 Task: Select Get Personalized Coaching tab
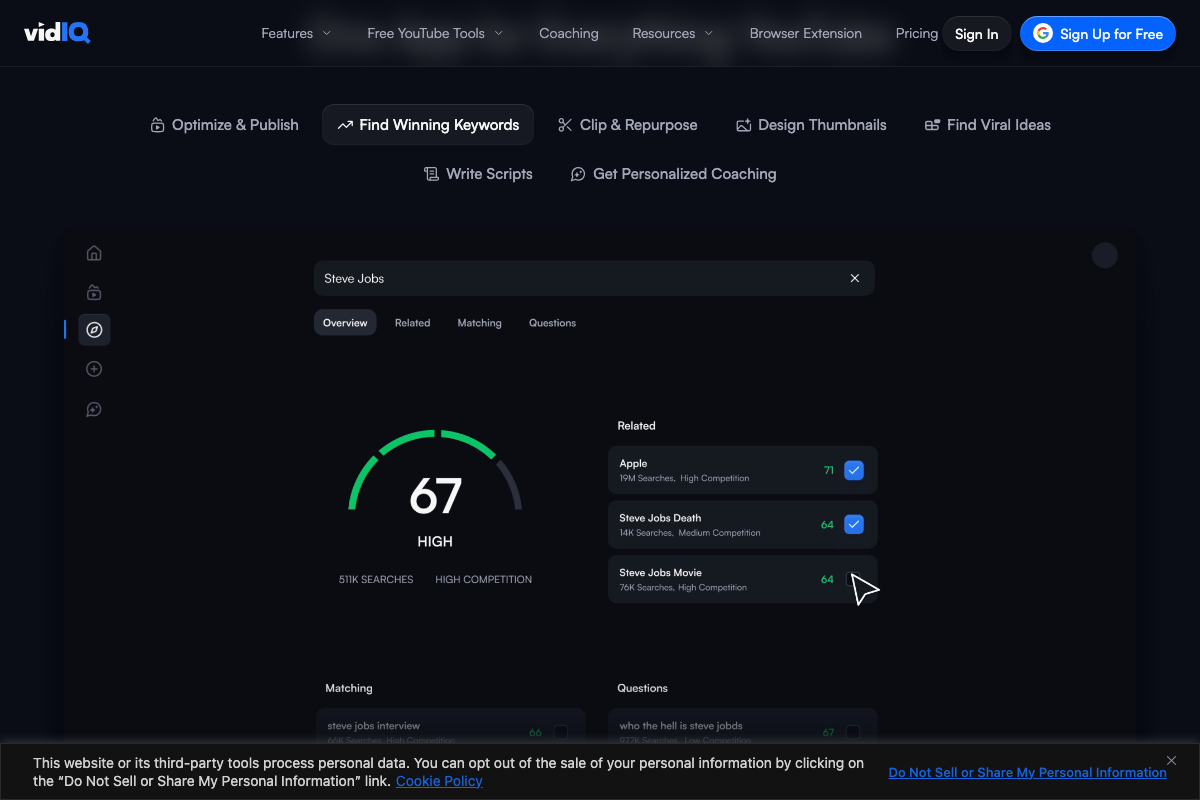[x=673, y=174]
